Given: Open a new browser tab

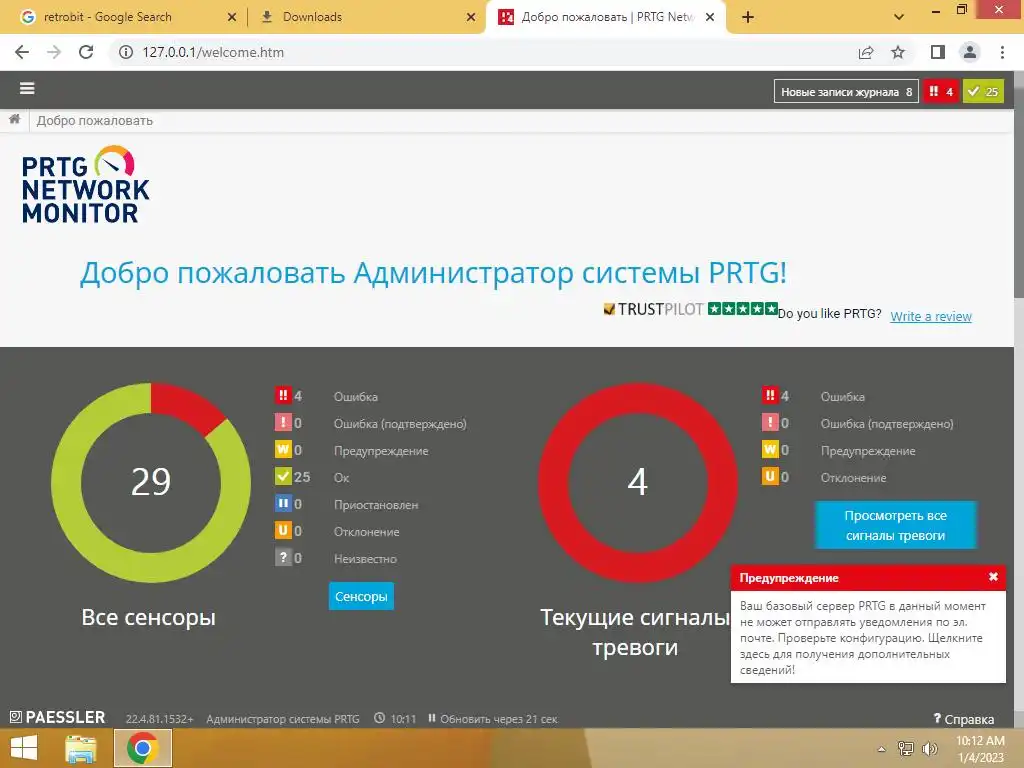Looking at the screenshot, I should (x=748, y=17).
